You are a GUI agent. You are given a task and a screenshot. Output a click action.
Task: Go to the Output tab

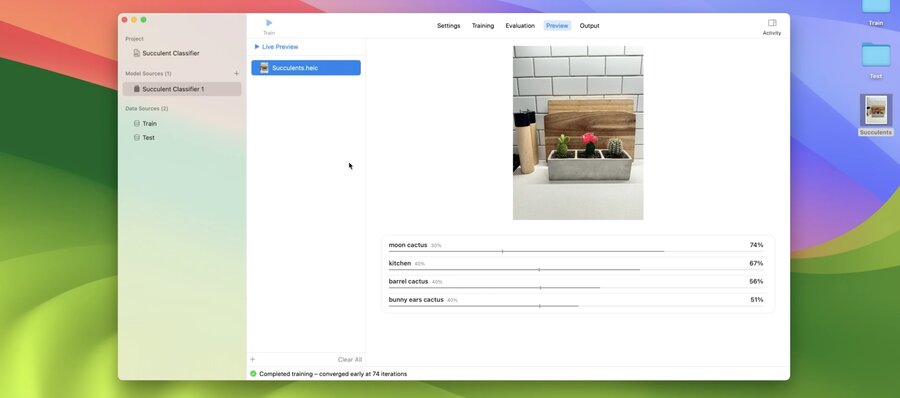click(x=589, y=26)
